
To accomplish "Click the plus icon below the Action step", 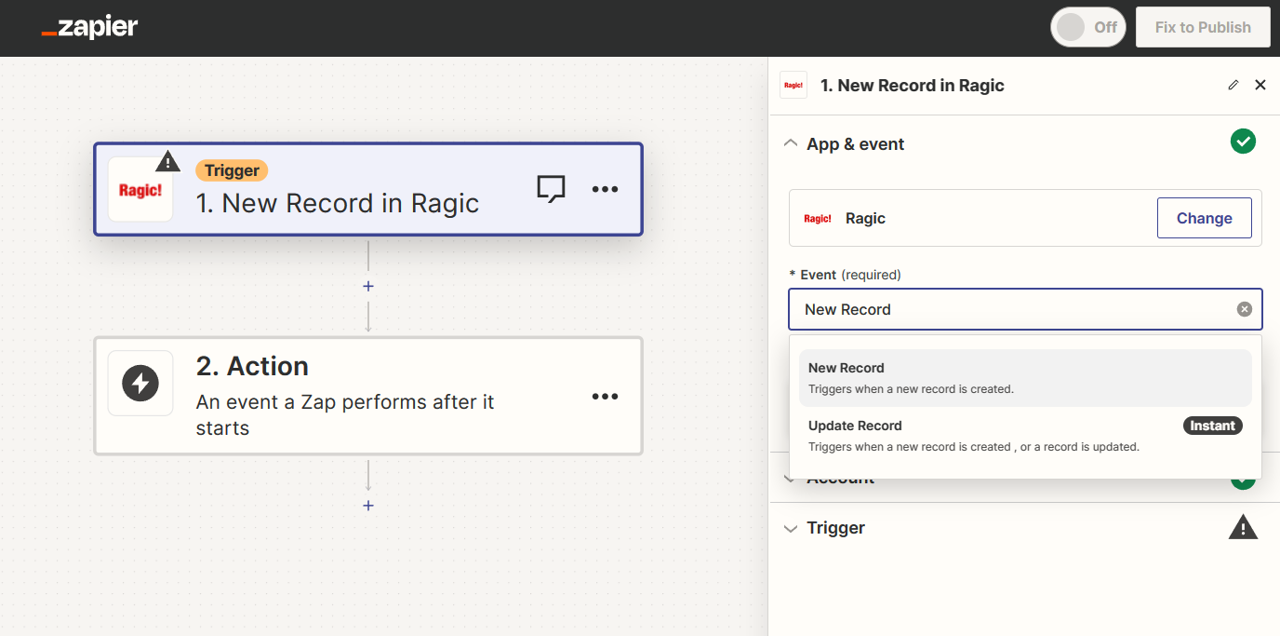I will [368, 506].
